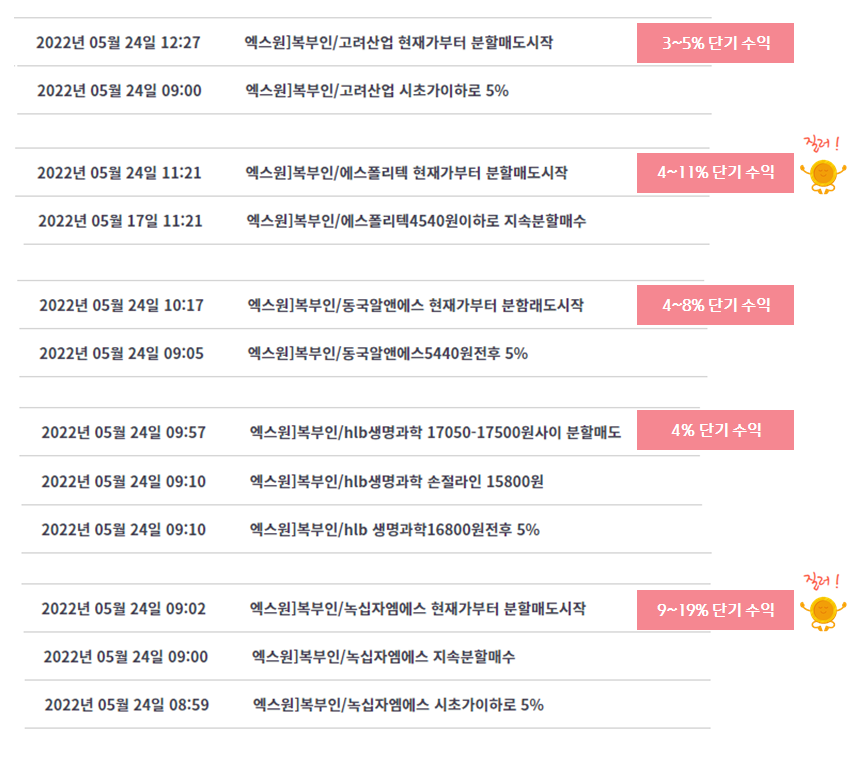Open the 고려산업 시초가이하로 5% entry

[377, 91]
